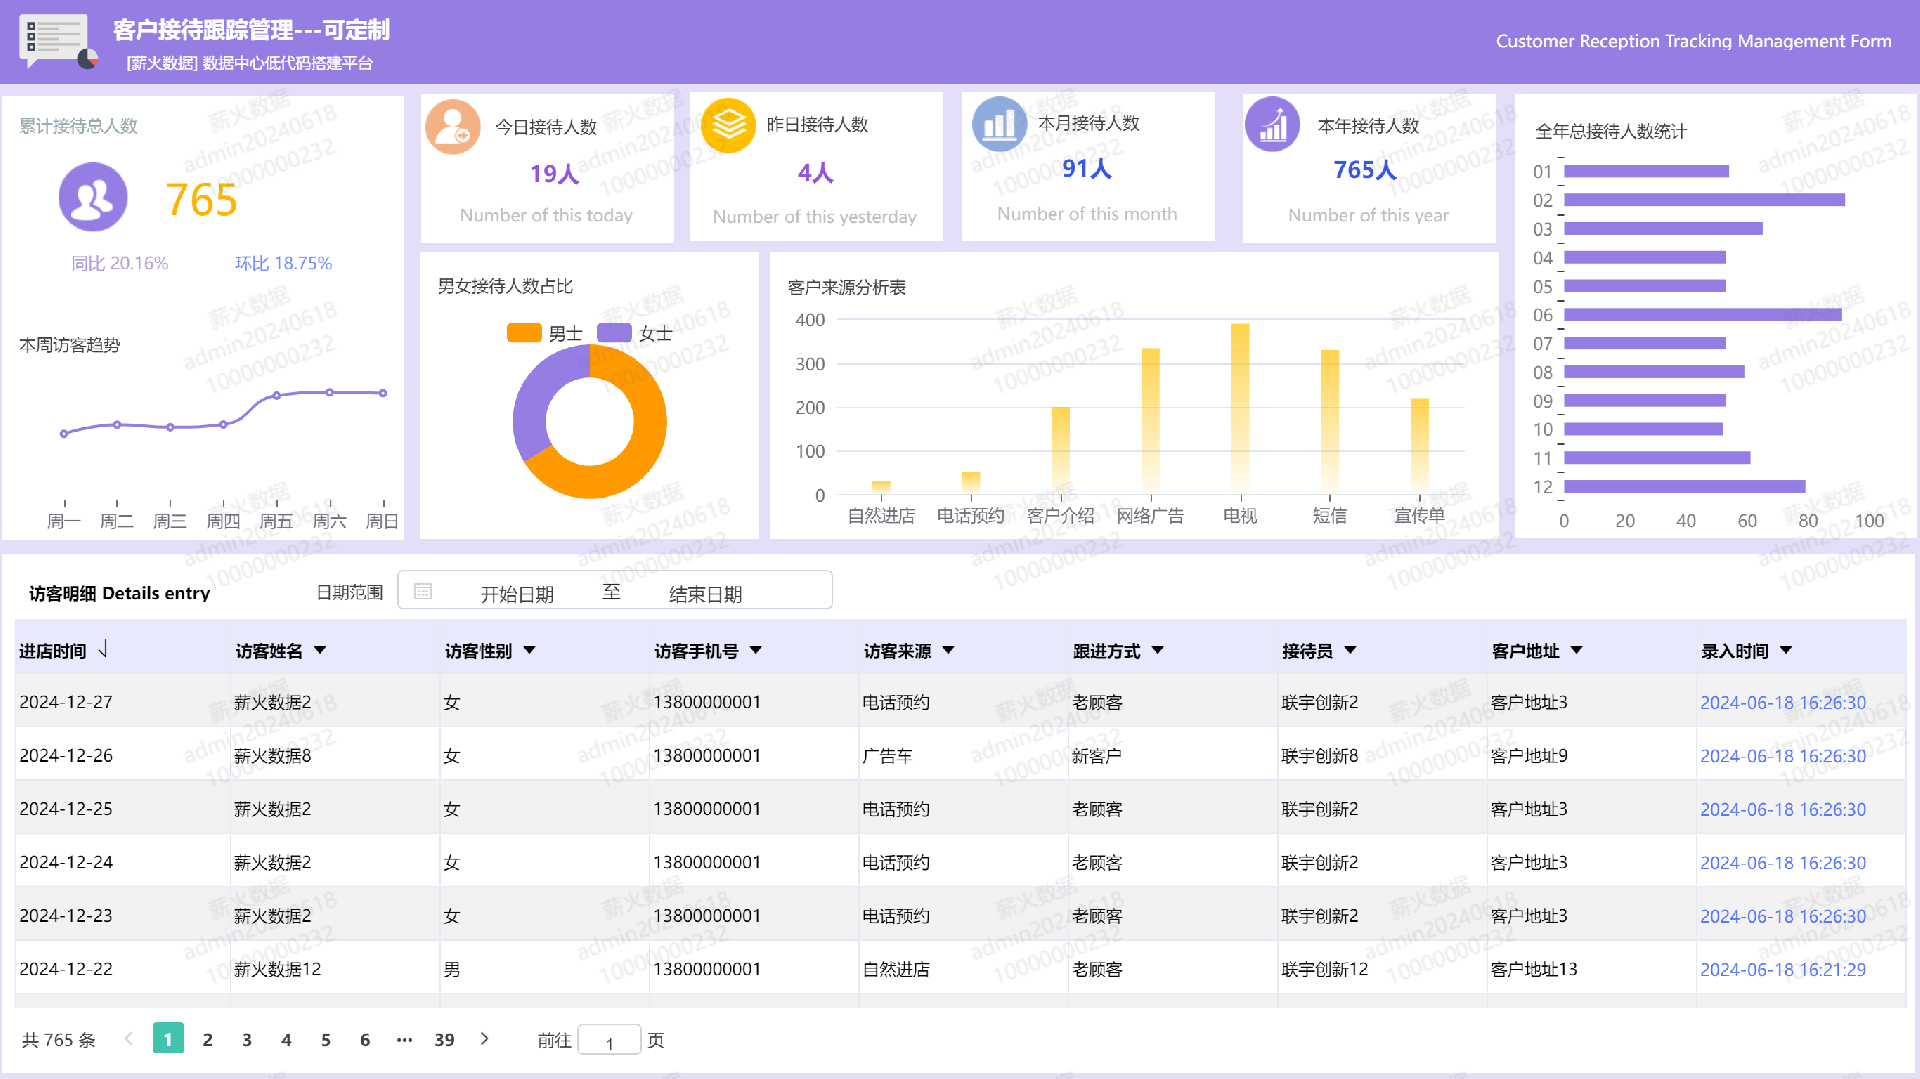Open 录入时间 column filter dropdown
The image size is (1920, 1079).
pos(1786,650)
